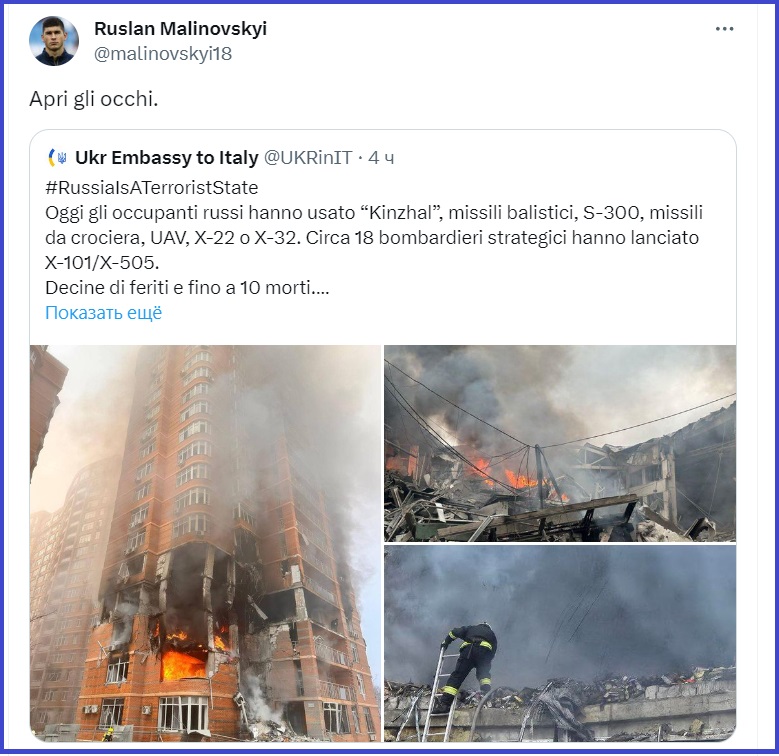
Task: Select the 'Apri gli occhi.' tweet text
Action: [x=93, y=99]
